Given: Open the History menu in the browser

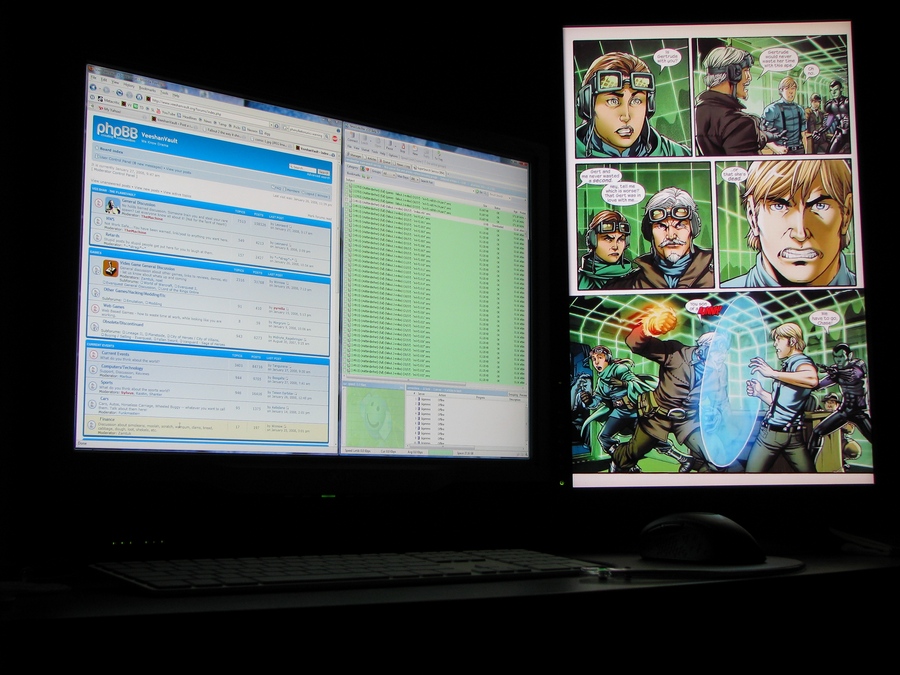Looking at the screenshot, I should (128, 84).
